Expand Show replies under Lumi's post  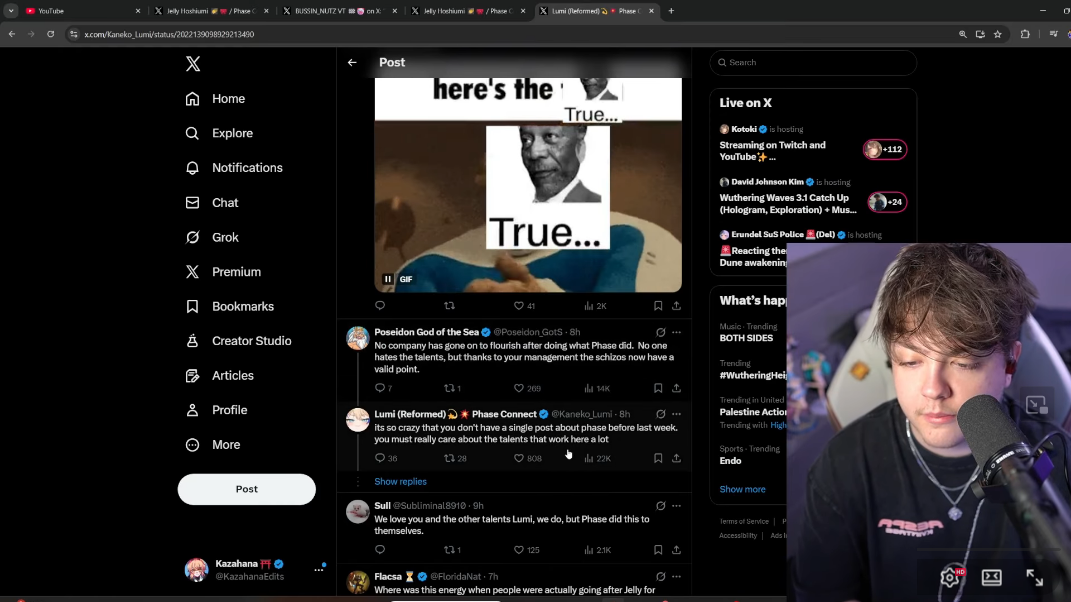(400, 482)
